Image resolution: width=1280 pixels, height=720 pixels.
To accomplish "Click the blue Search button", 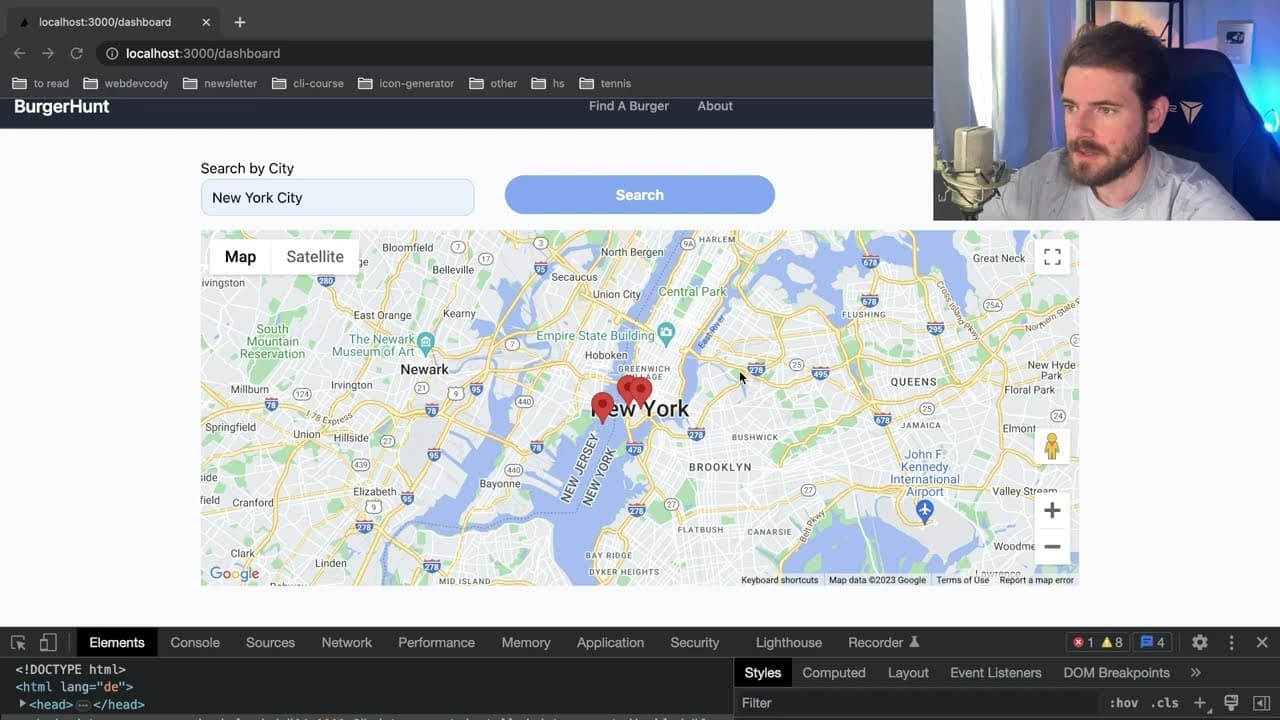I will tap(639, 195).
